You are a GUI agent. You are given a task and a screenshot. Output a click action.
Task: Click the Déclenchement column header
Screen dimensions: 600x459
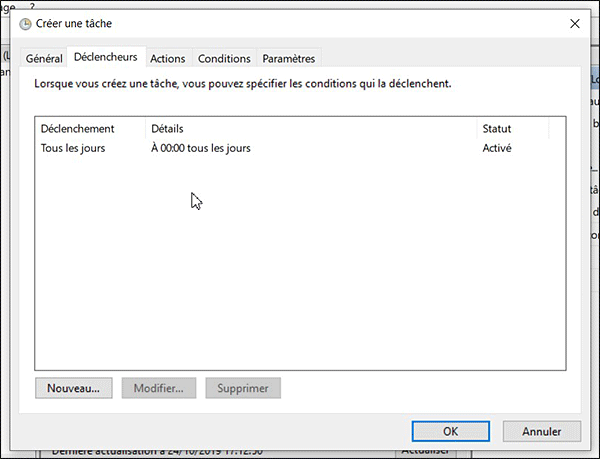(78, 129)
